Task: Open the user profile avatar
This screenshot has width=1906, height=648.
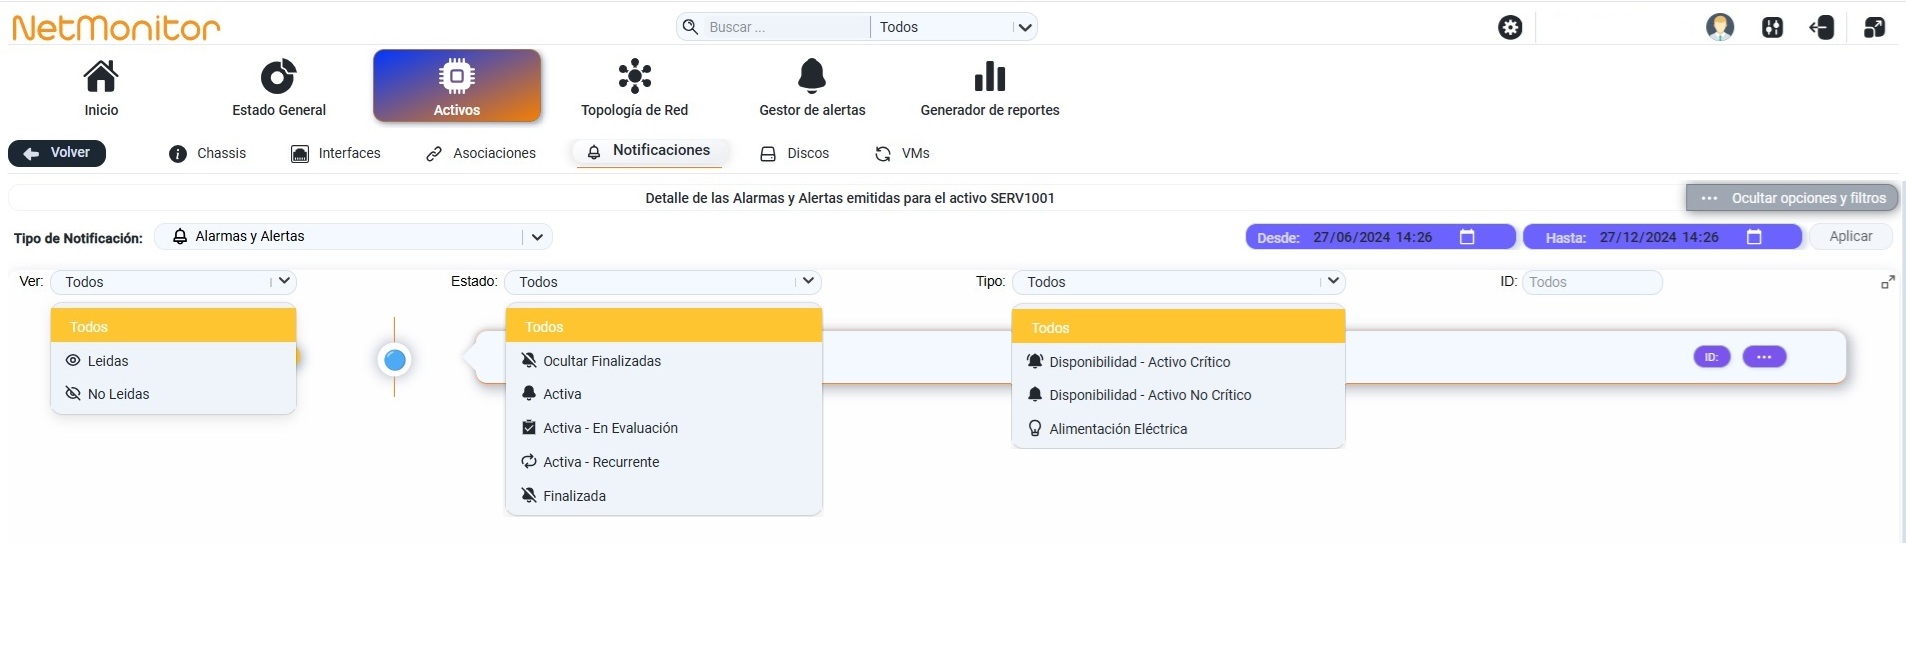Action: click(1720, 27)
